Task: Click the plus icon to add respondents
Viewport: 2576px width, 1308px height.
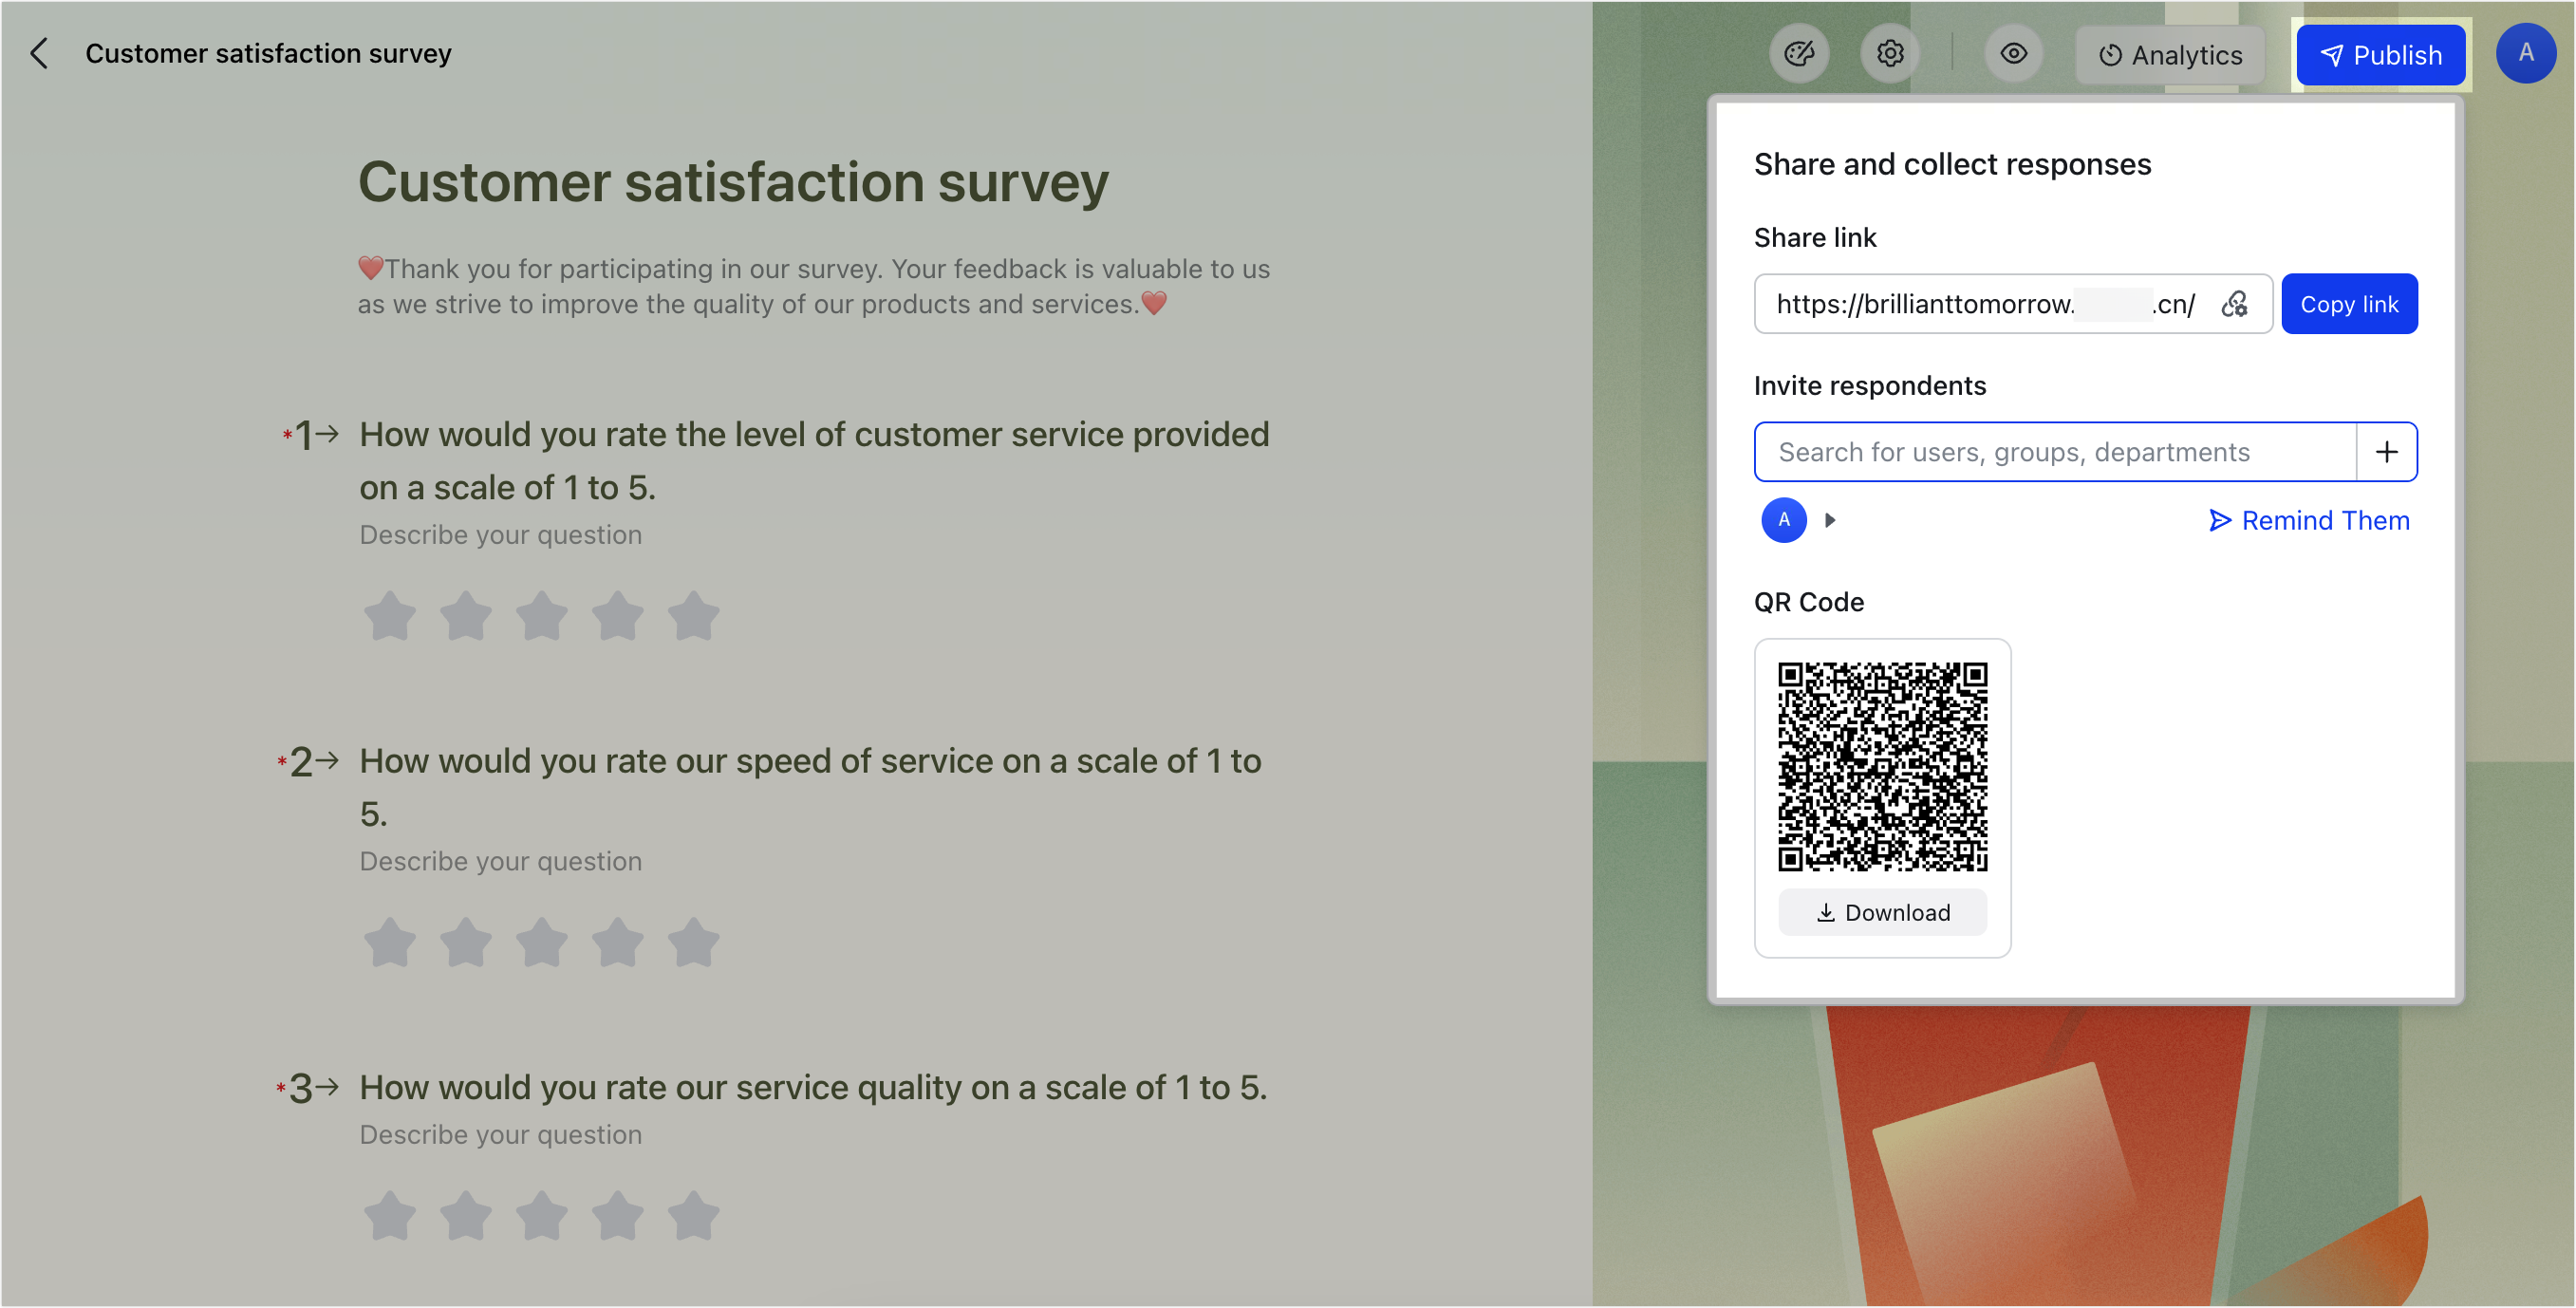Action: point(2386,452)
